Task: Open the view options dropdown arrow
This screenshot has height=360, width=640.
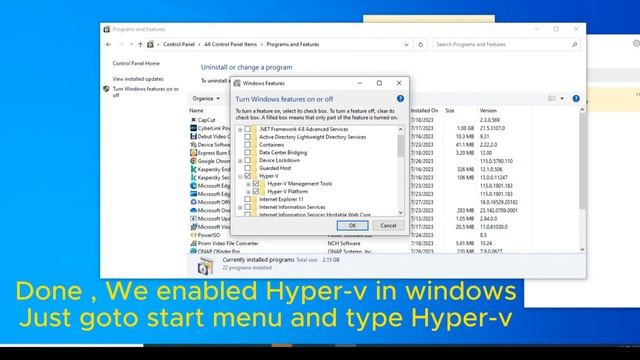Action: click(x=562, y=98)
